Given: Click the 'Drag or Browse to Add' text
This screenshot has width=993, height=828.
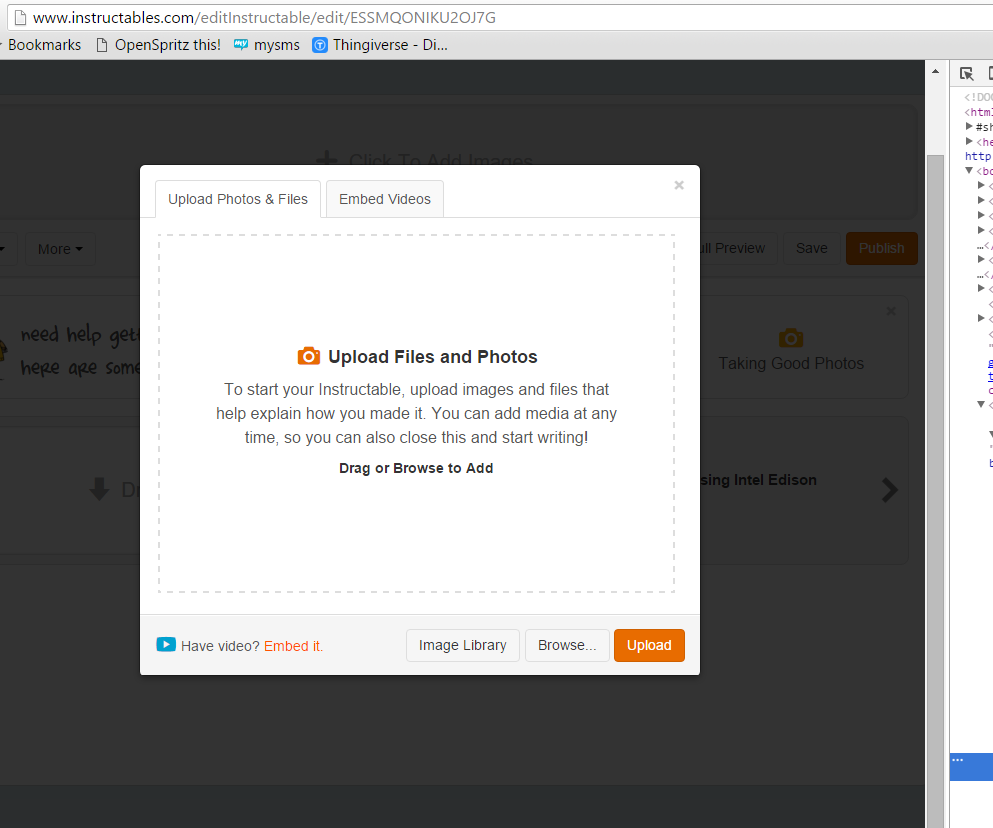Looking at the screenshot, I should tap(416, 468).
